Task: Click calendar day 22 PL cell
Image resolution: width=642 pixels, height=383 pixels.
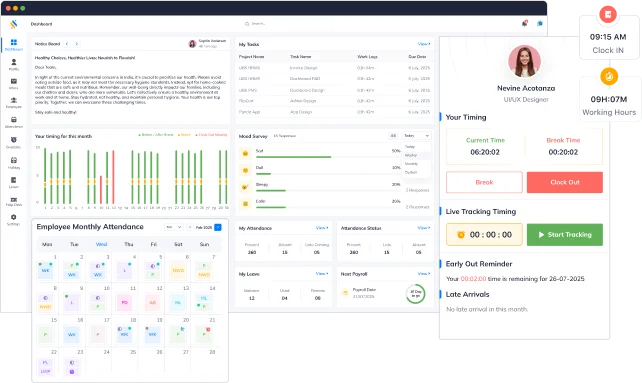Action: [45, 362]
